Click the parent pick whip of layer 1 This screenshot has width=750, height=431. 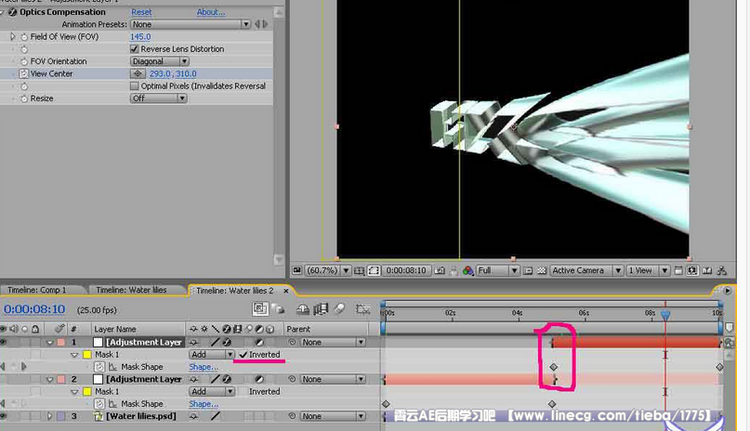(292, 342)
